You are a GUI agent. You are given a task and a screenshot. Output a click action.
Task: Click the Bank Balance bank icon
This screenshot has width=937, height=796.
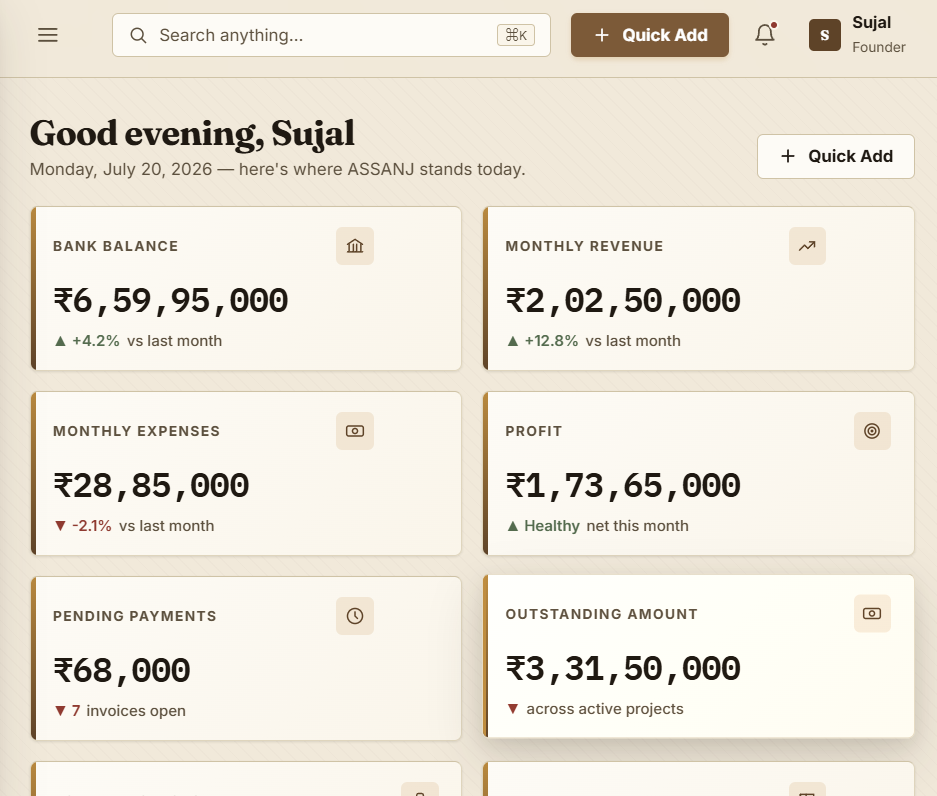click(x=355, y=246)
